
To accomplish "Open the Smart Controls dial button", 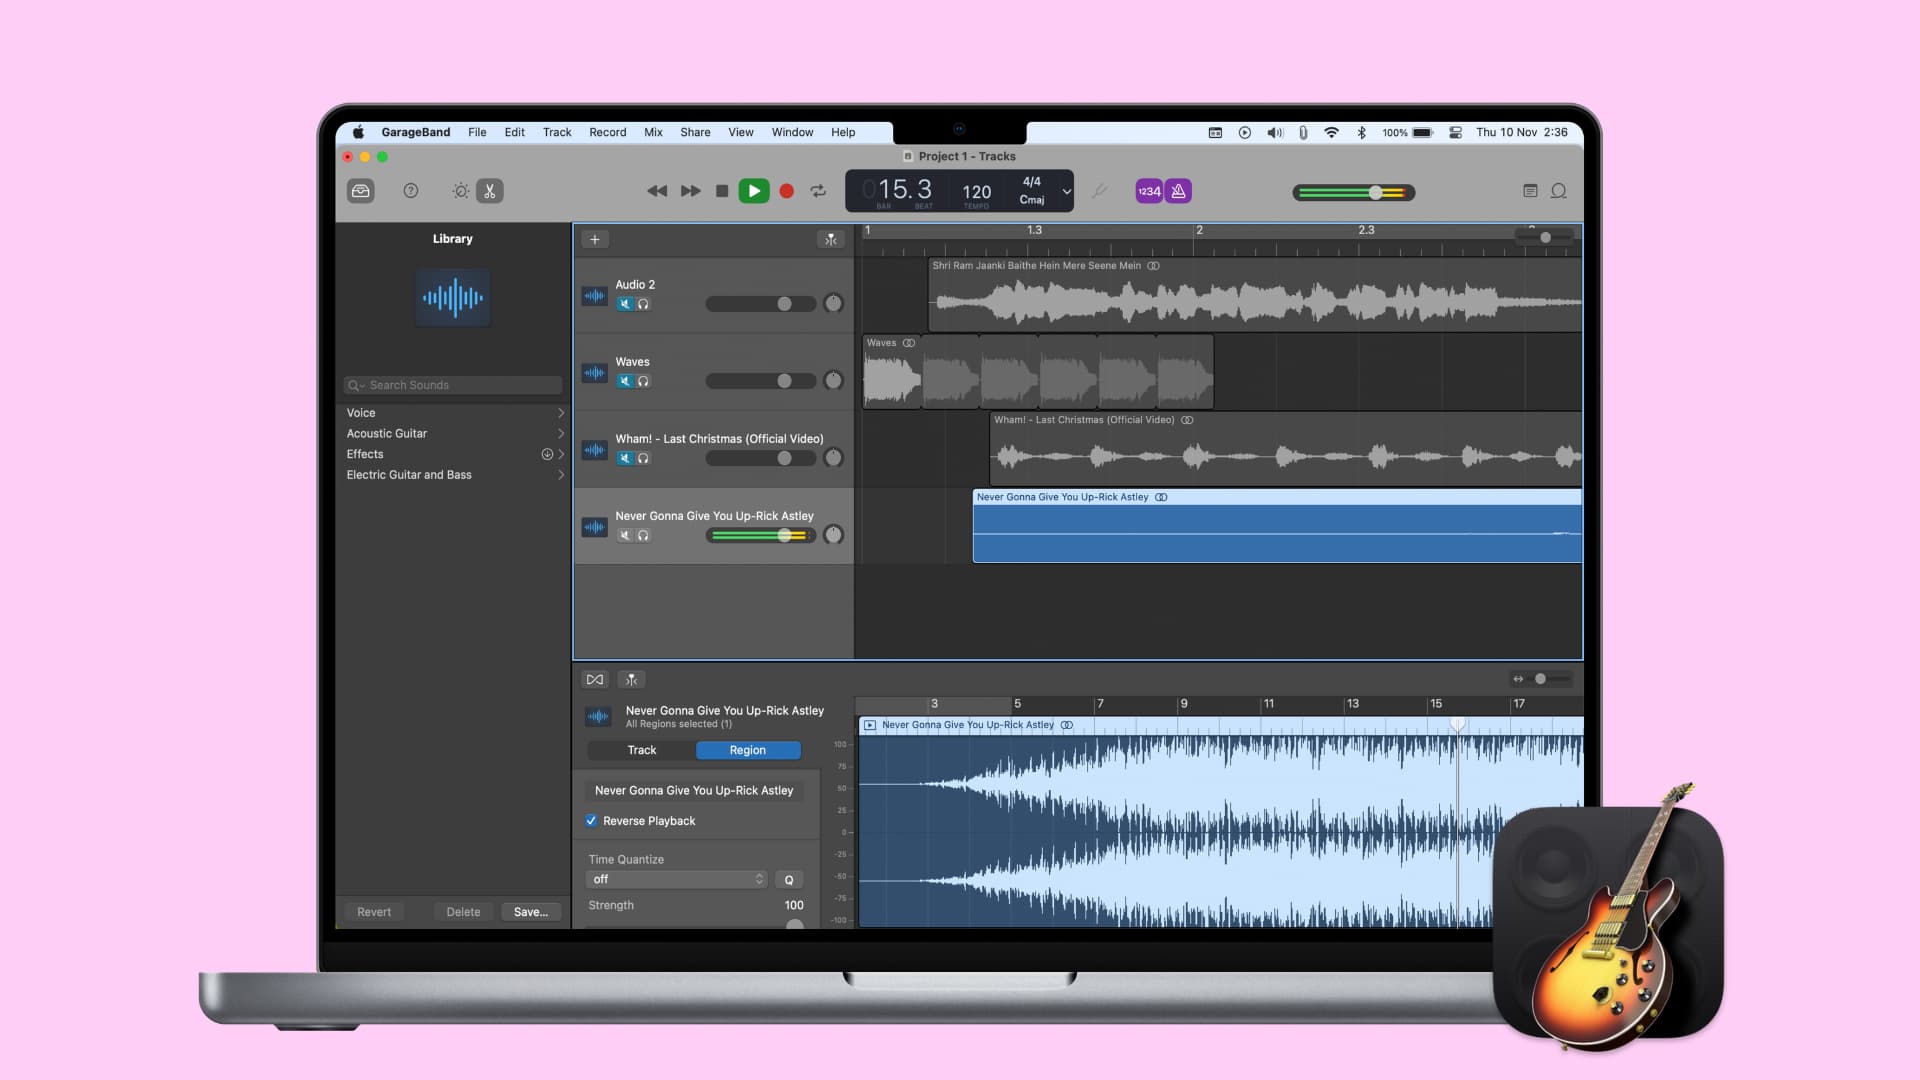I will [460, 191].
